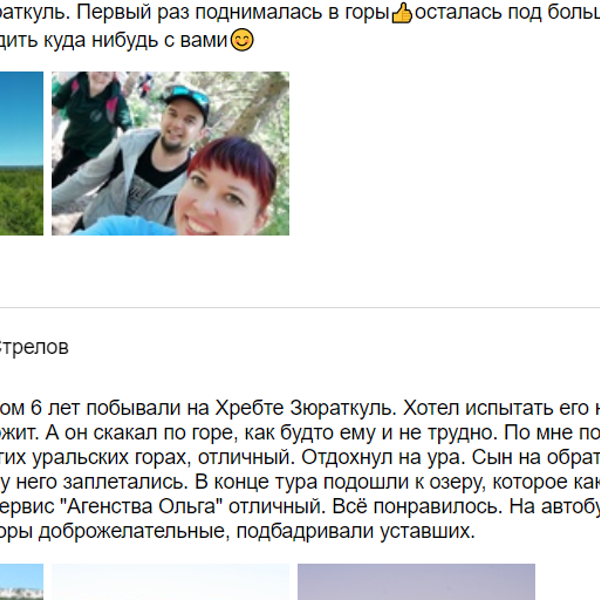This screenshot has height=600, width=600.
Task: Open the pale white photo at bottom
Action: click(x=170, y=582)
